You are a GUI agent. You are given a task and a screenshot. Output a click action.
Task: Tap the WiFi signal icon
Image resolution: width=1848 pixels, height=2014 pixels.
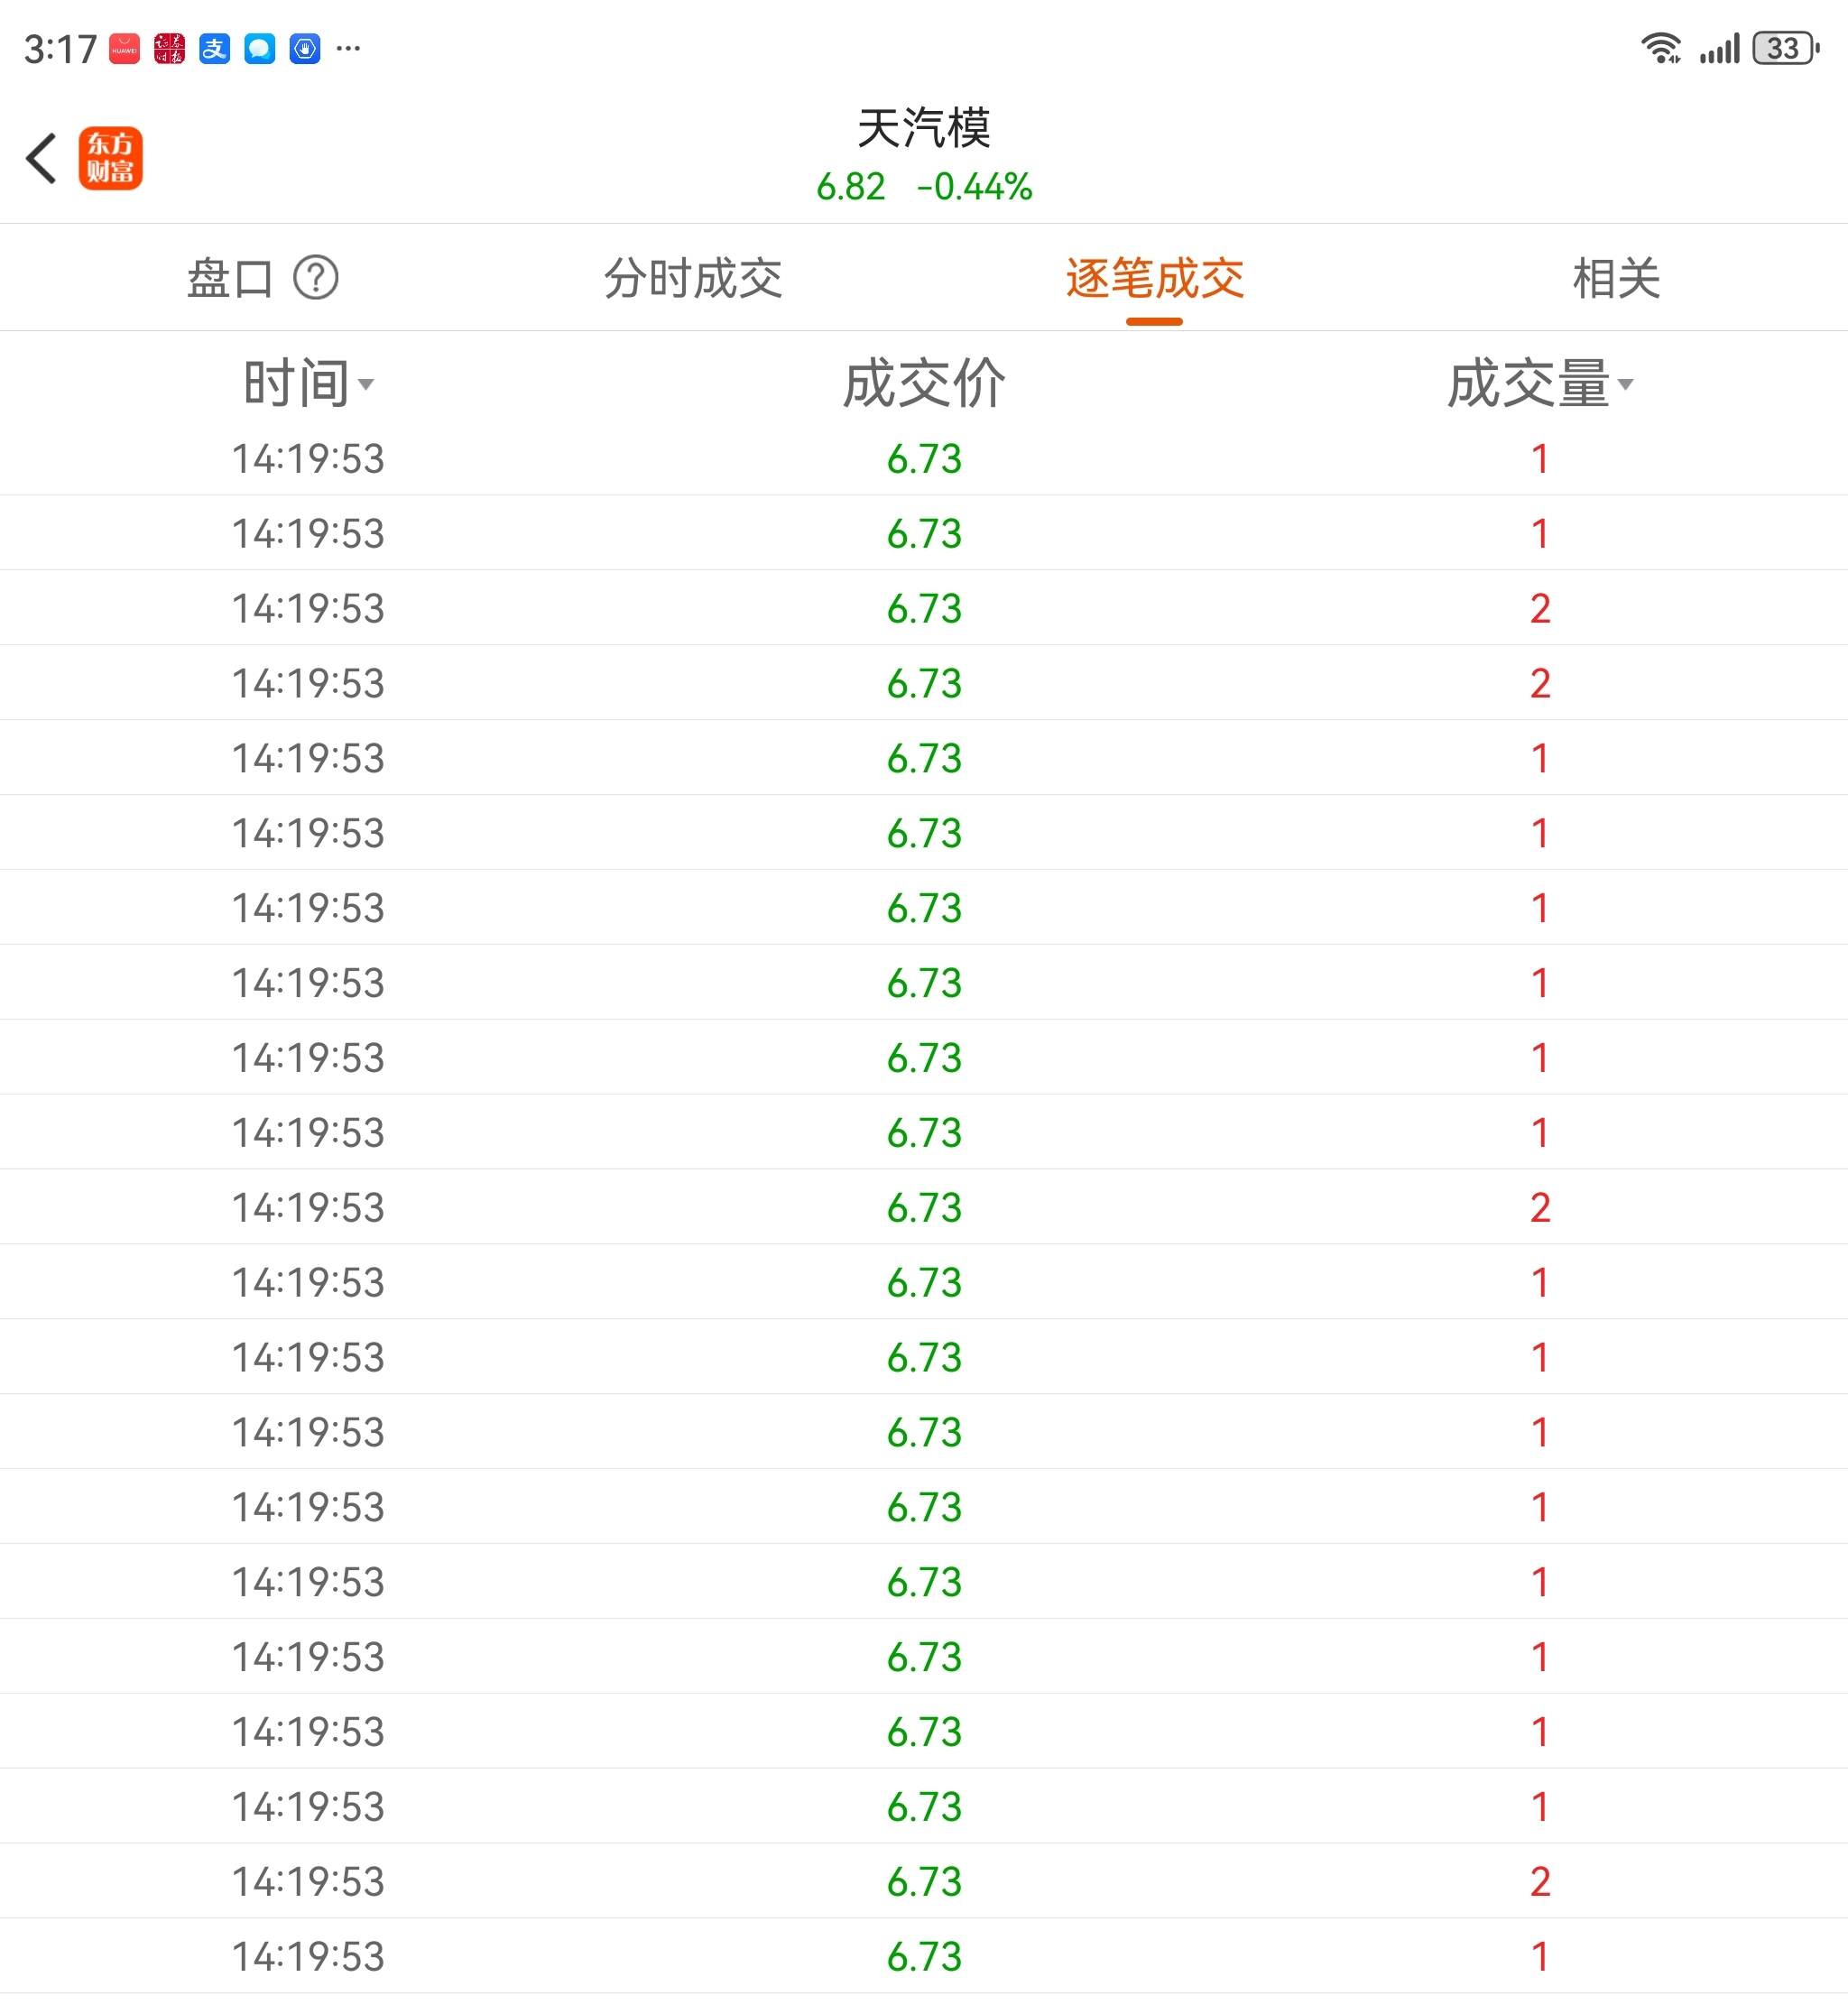coord(1660,48)
